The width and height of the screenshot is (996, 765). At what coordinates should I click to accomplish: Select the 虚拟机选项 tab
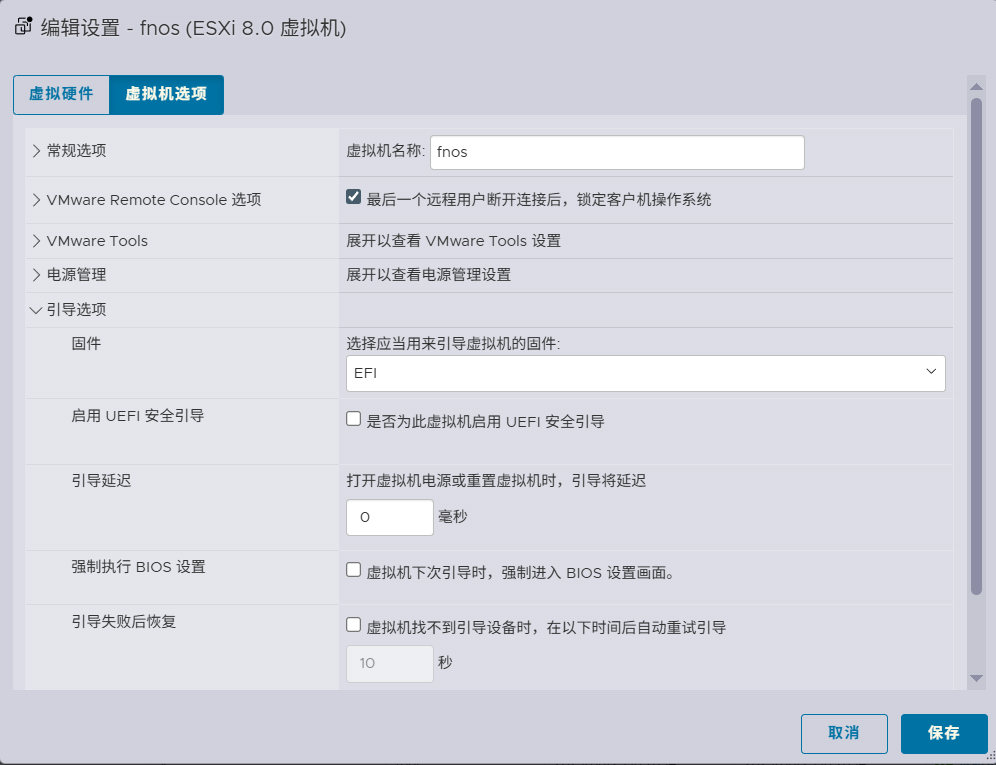[x=166, y=95]
